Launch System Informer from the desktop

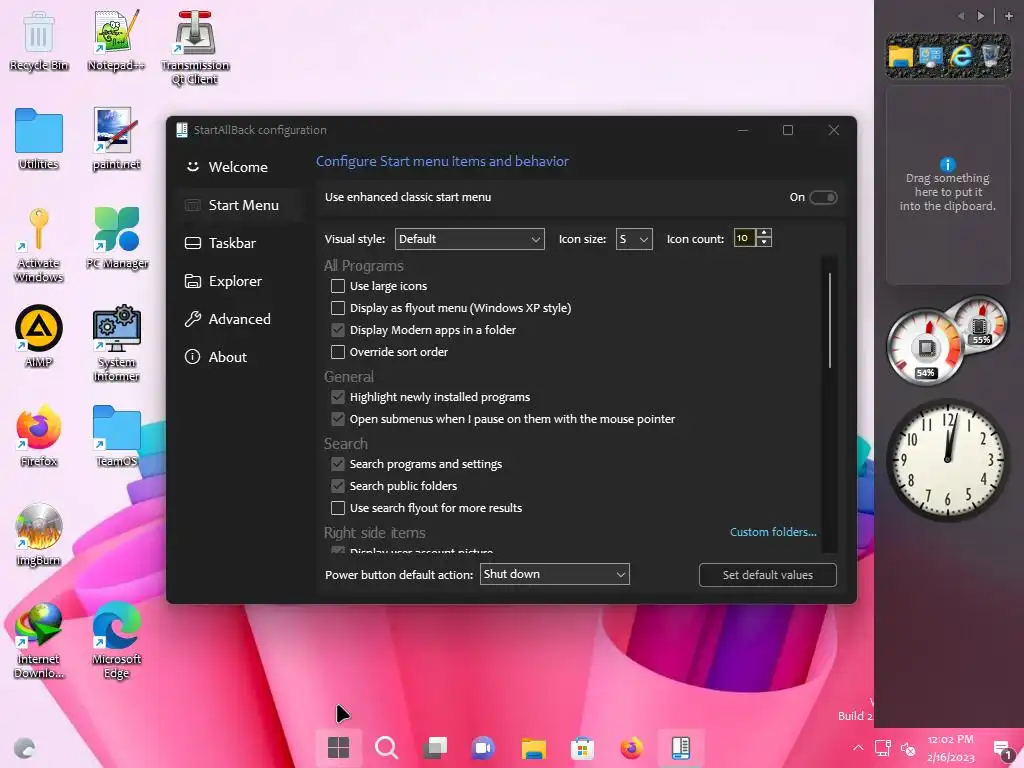(116, 344)
